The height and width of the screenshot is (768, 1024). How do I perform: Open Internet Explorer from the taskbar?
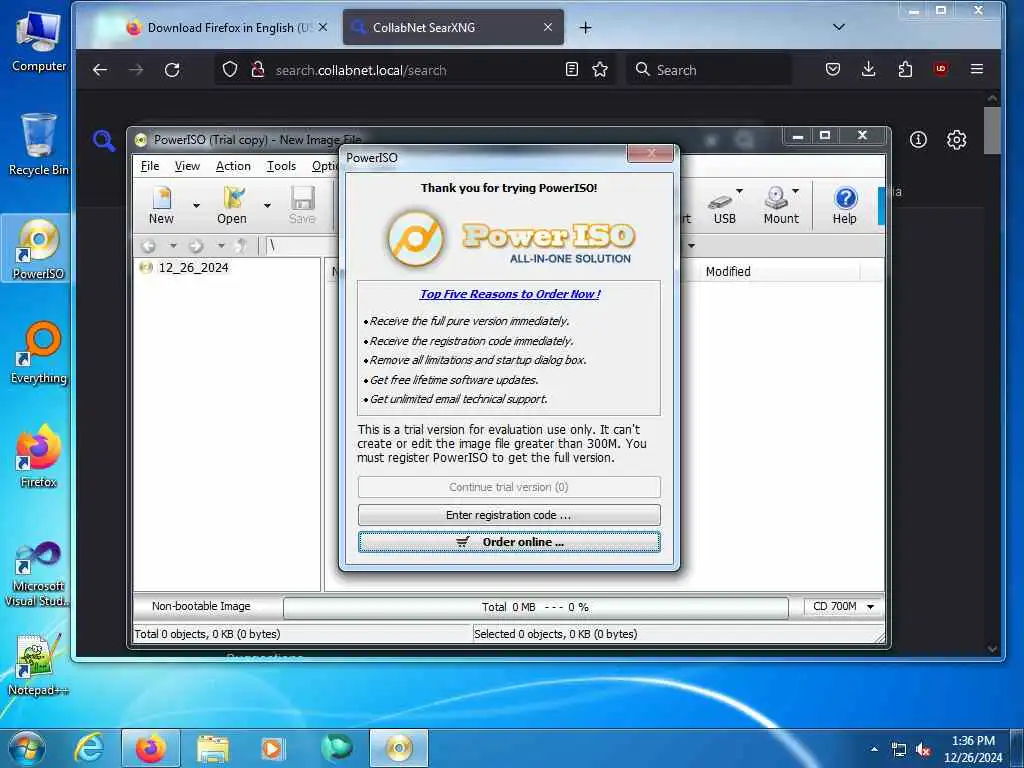tap(89, 748)
